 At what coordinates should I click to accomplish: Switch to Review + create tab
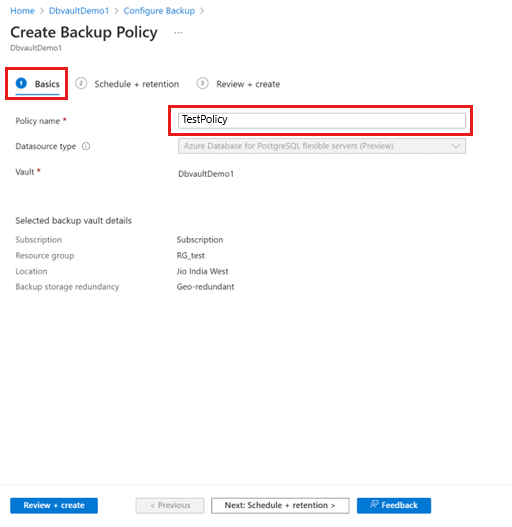[x=248, y=84]
